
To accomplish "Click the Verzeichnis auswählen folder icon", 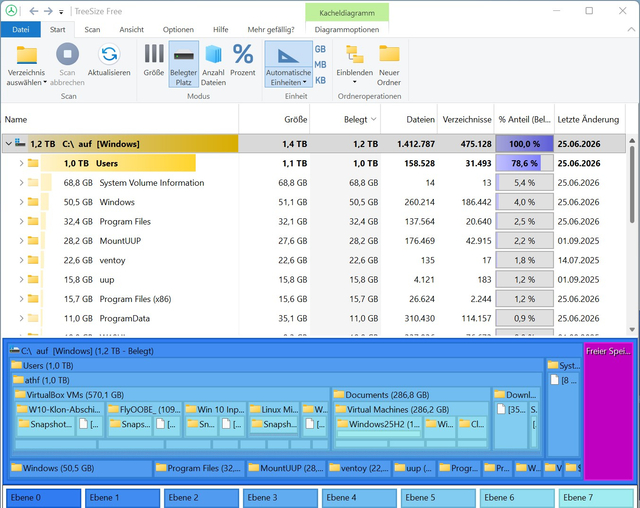I will tap(27, 55).
